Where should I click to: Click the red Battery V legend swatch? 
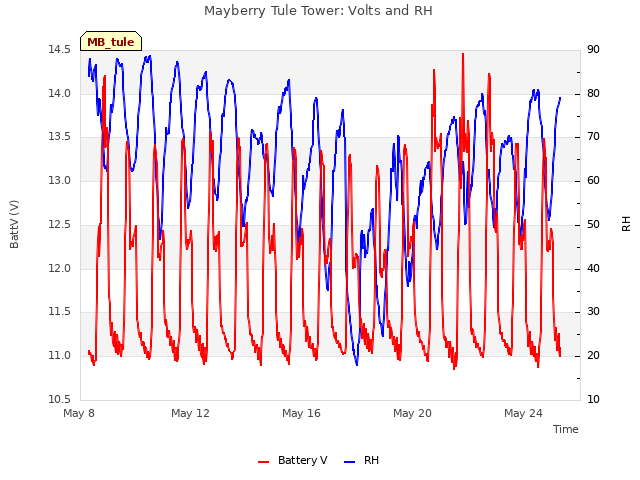[264, 462]
